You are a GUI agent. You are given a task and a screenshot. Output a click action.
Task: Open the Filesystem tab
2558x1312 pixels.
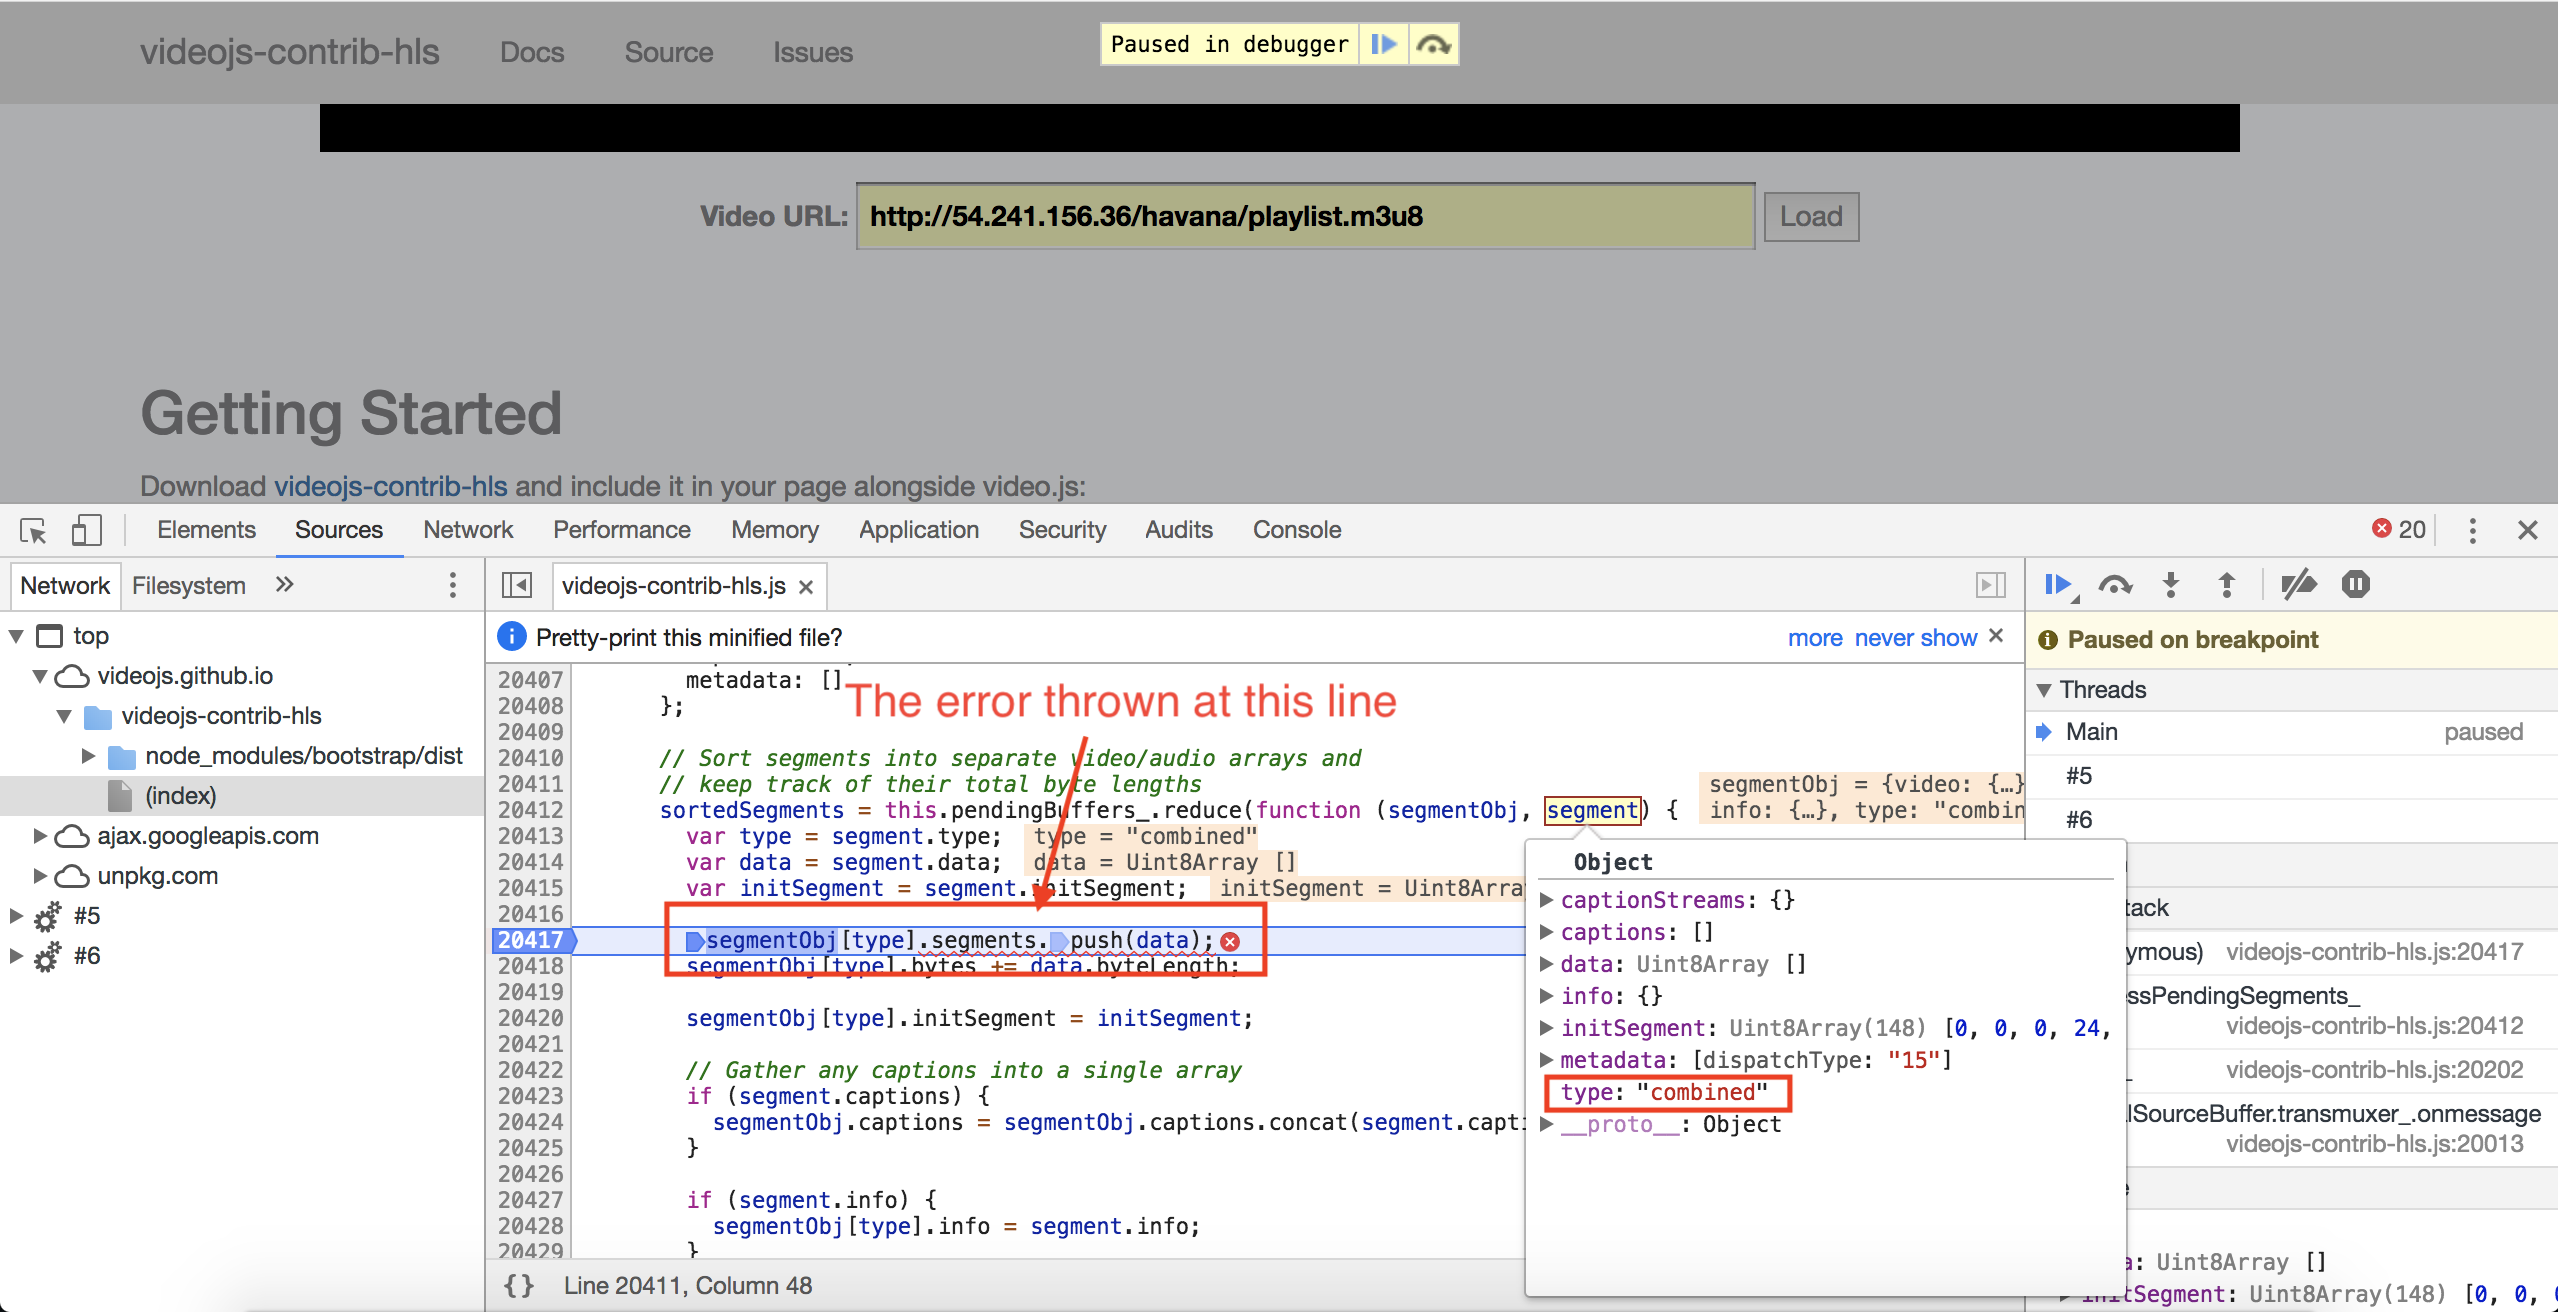[x=188, y=586]
